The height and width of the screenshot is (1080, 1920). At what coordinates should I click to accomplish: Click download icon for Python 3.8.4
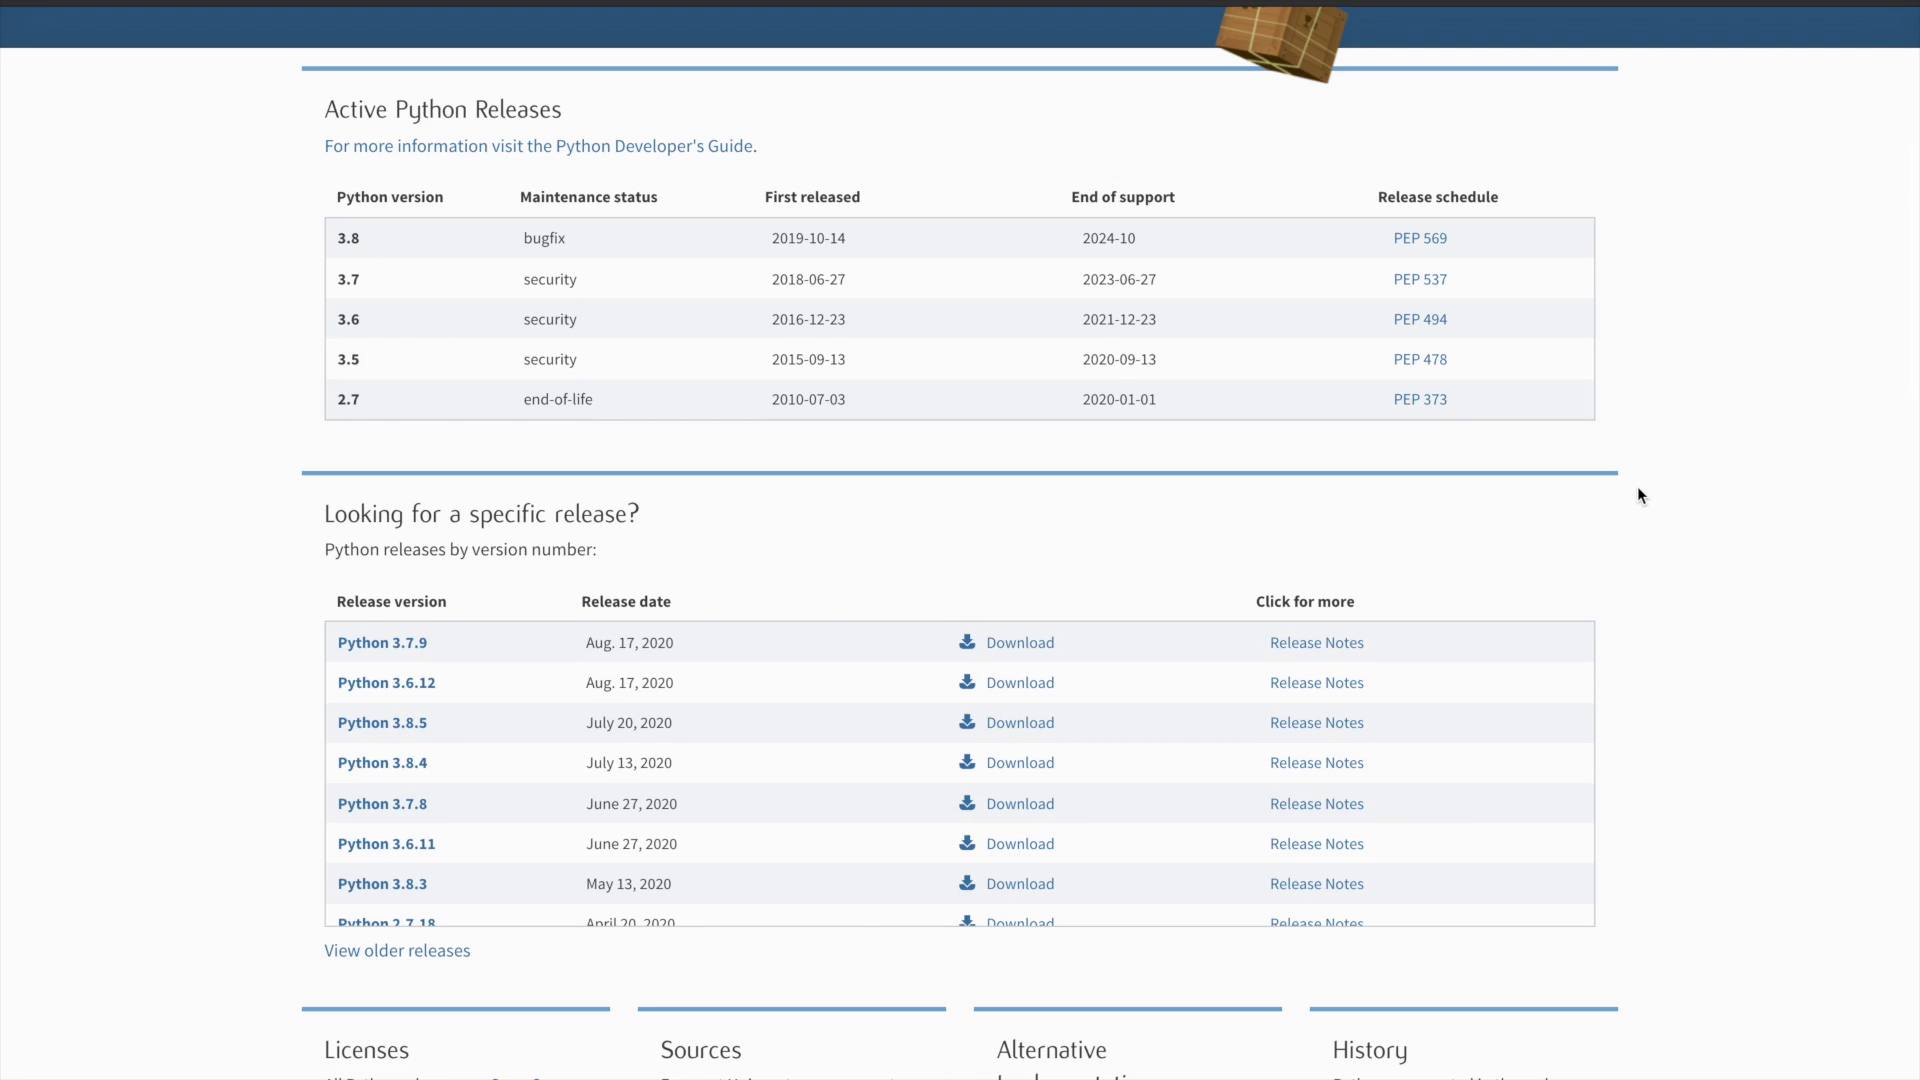pyautogui.click(x=967, y=762)
